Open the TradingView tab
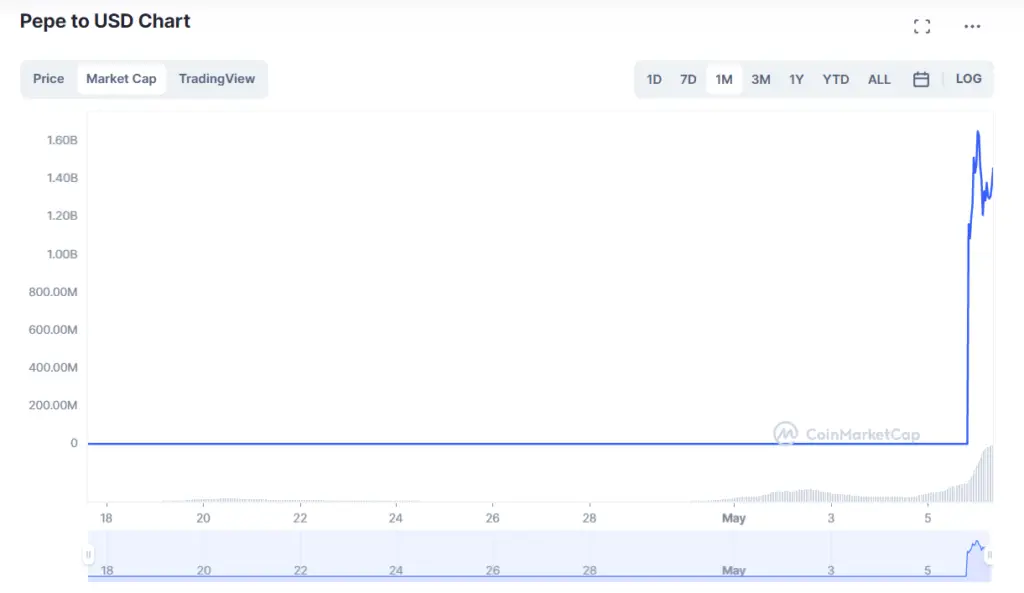 pyautogui.click(x=217, y=79)
